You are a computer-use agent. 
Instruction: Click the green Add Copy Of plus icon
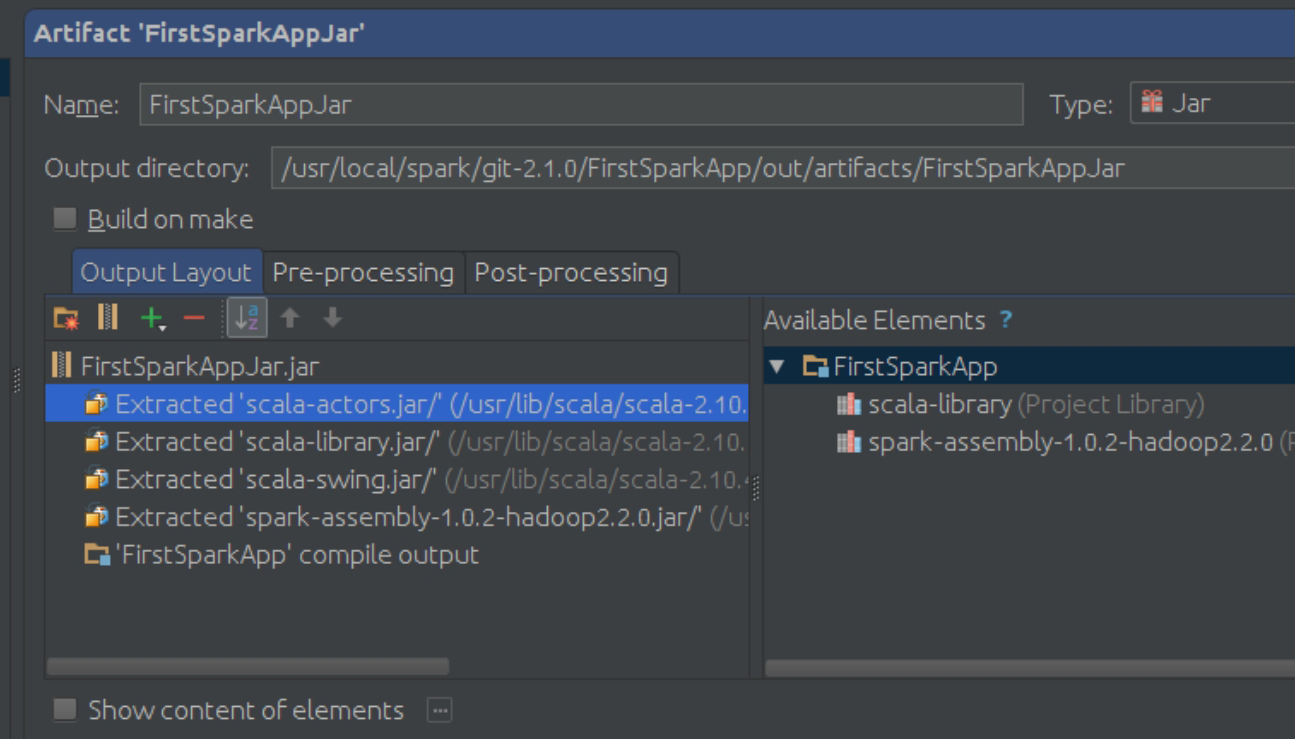(151, 318)
